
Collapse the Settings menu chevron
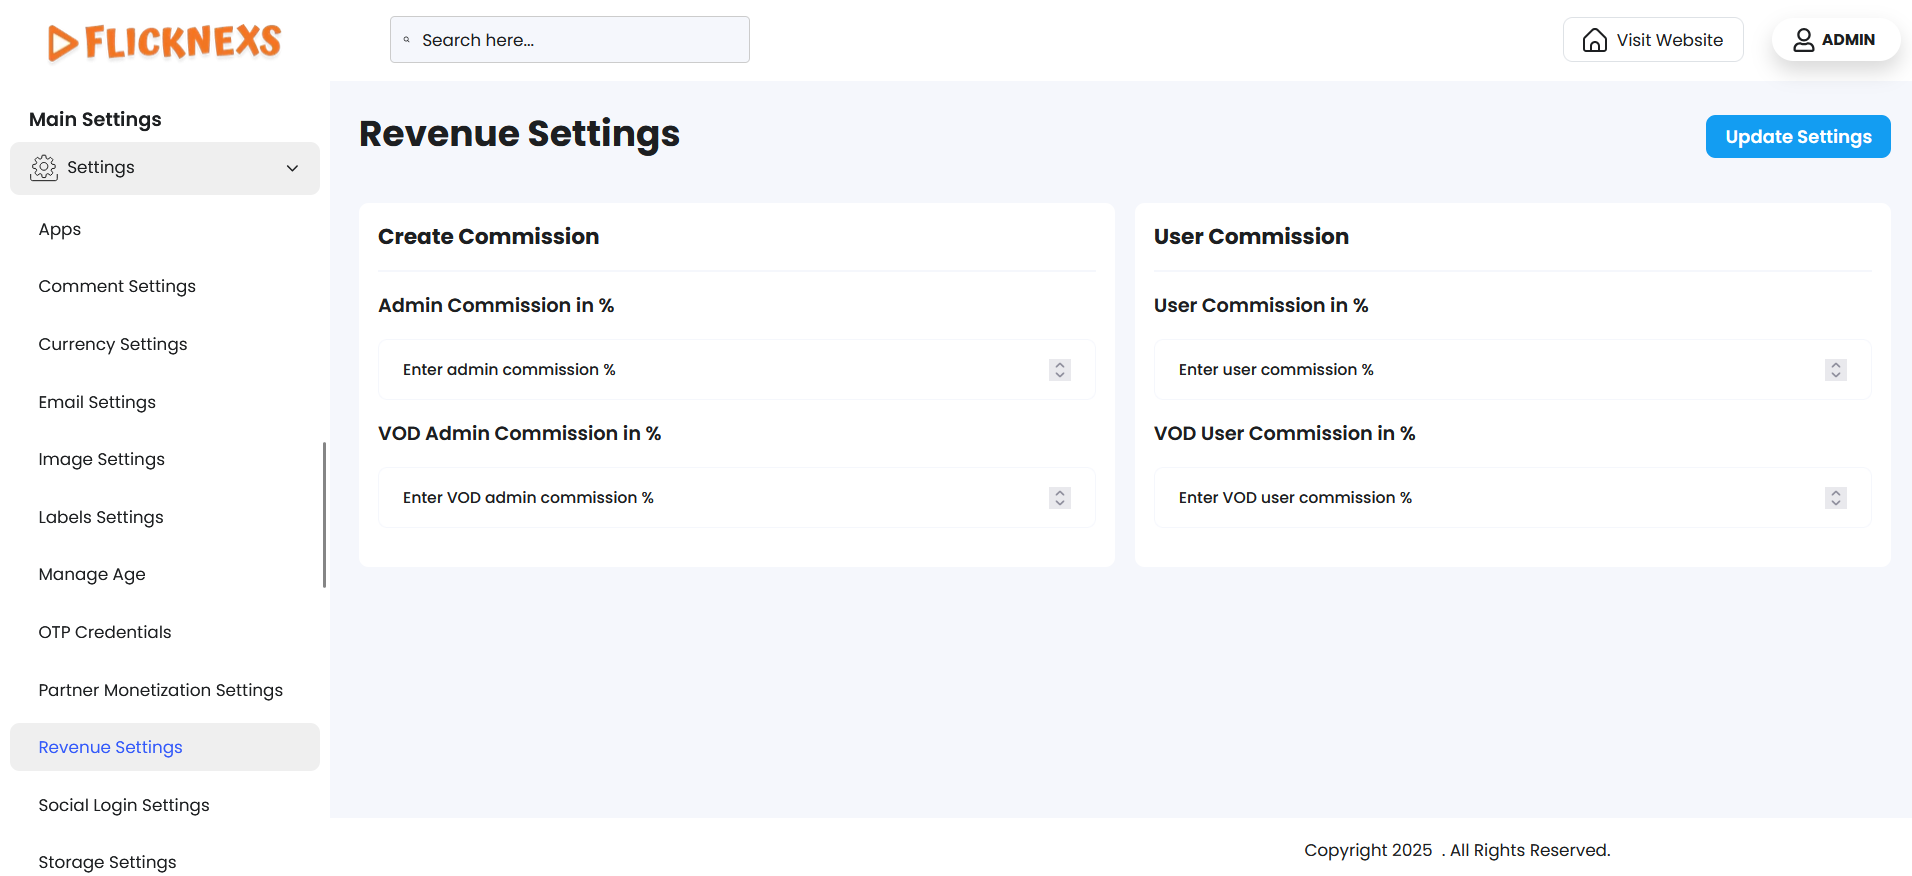pyautogui.click(x=292, y=168)
